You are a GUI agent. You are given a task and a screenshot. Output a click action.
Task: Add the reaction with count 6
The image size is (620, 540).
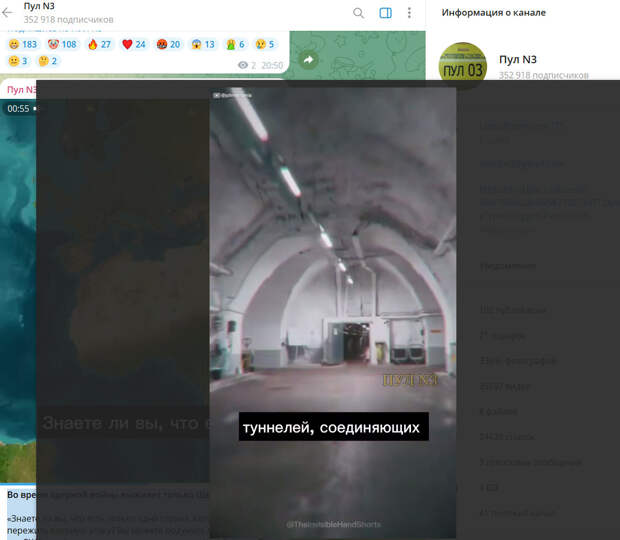(235, 44)
